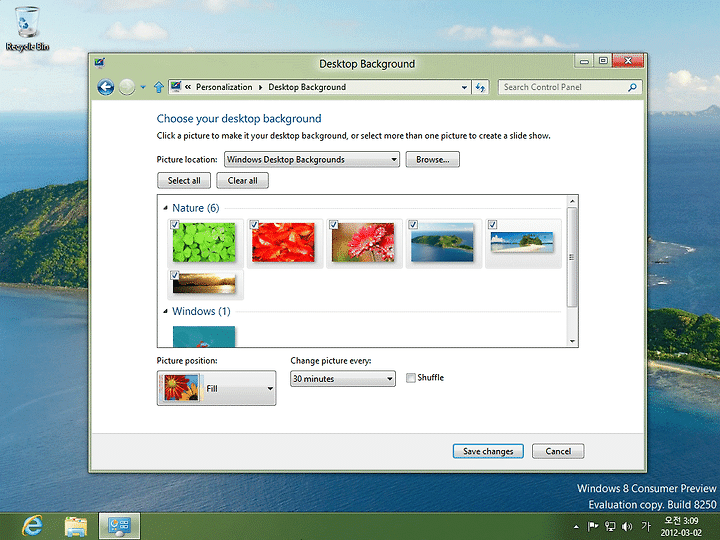720x540 pixels.
Task: Click the search magnifier icon
Action: [632, 87]
